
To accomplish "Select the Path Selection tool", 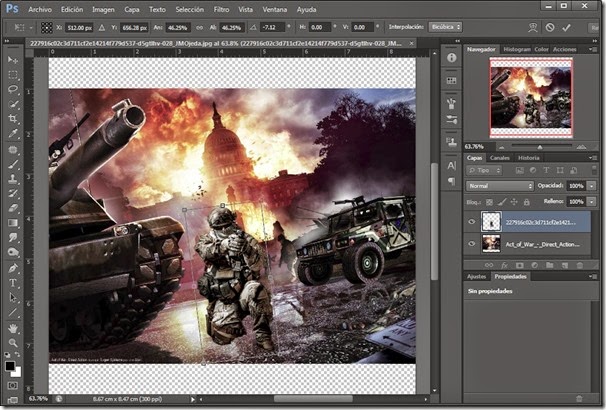I will pyautogui.click(x=13, y=297).
